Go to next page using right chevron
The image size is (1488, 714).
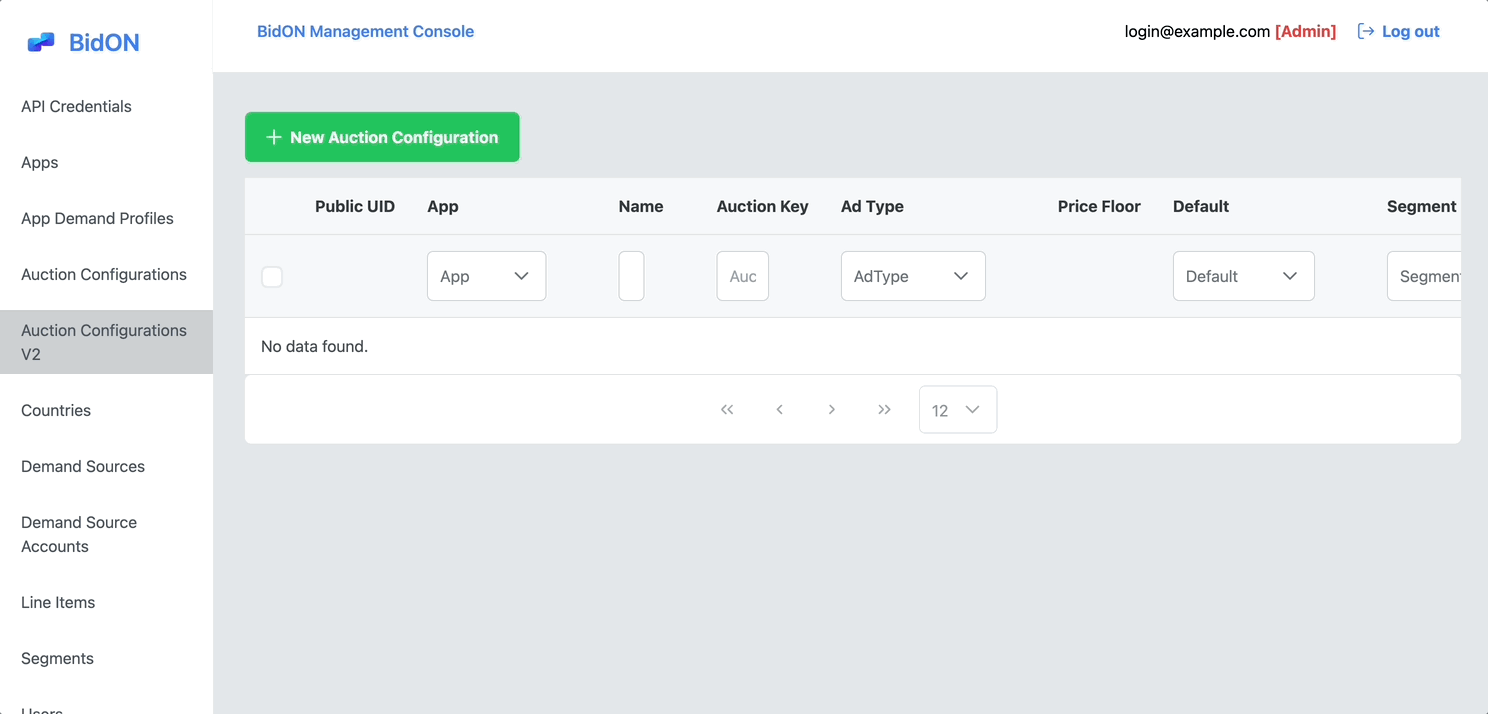(x=831, y=409)
